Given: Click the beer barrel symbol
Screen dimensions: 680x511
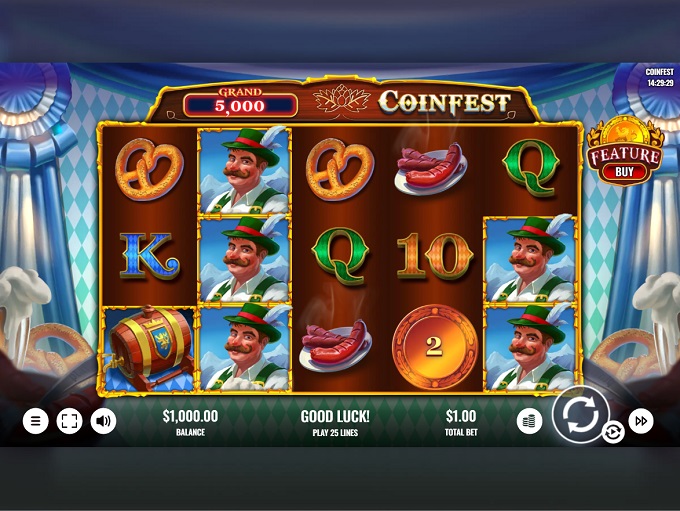Looking at the screenshot, I should coord(150,348).
